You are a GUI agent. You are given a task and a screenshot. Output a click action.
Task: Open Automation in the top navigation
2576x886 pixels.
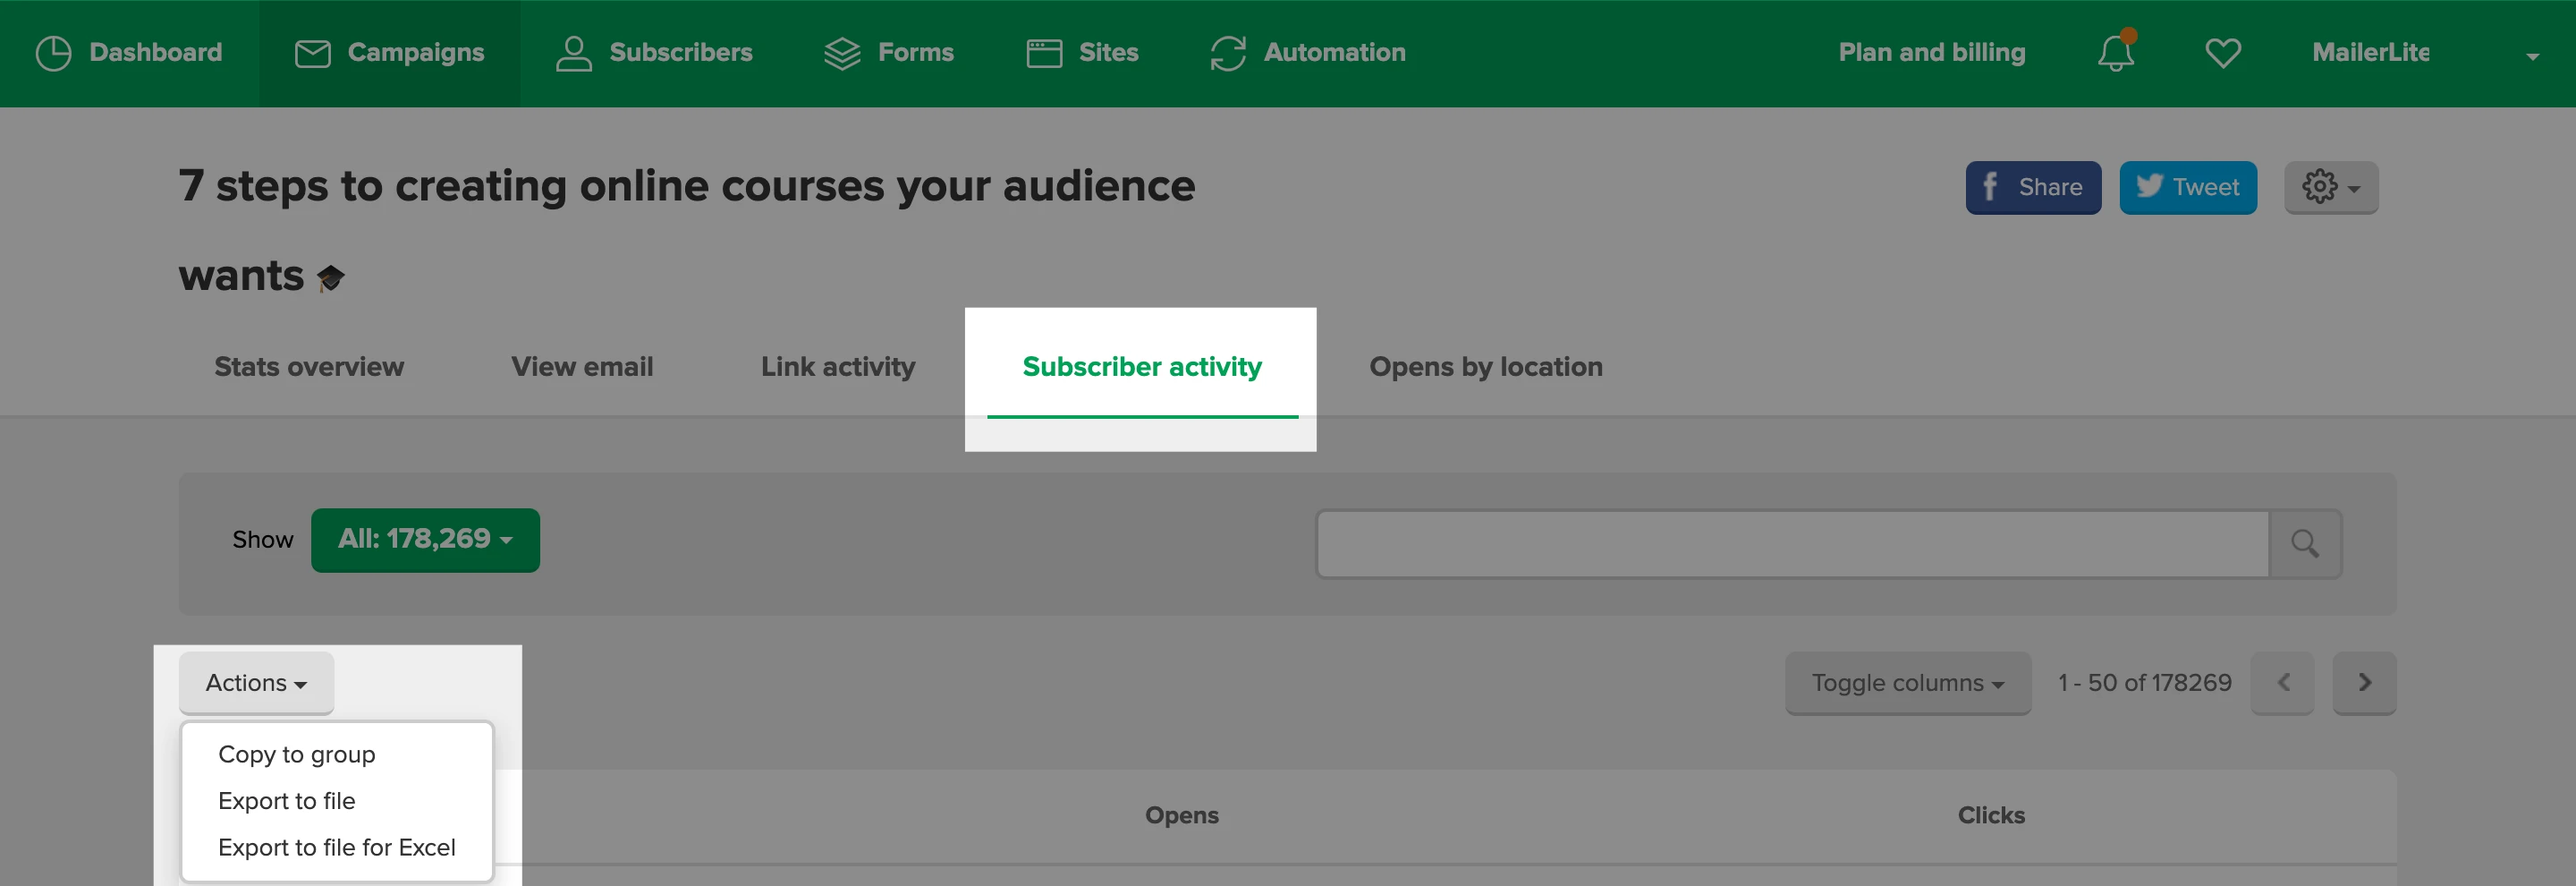point(1307,53)
